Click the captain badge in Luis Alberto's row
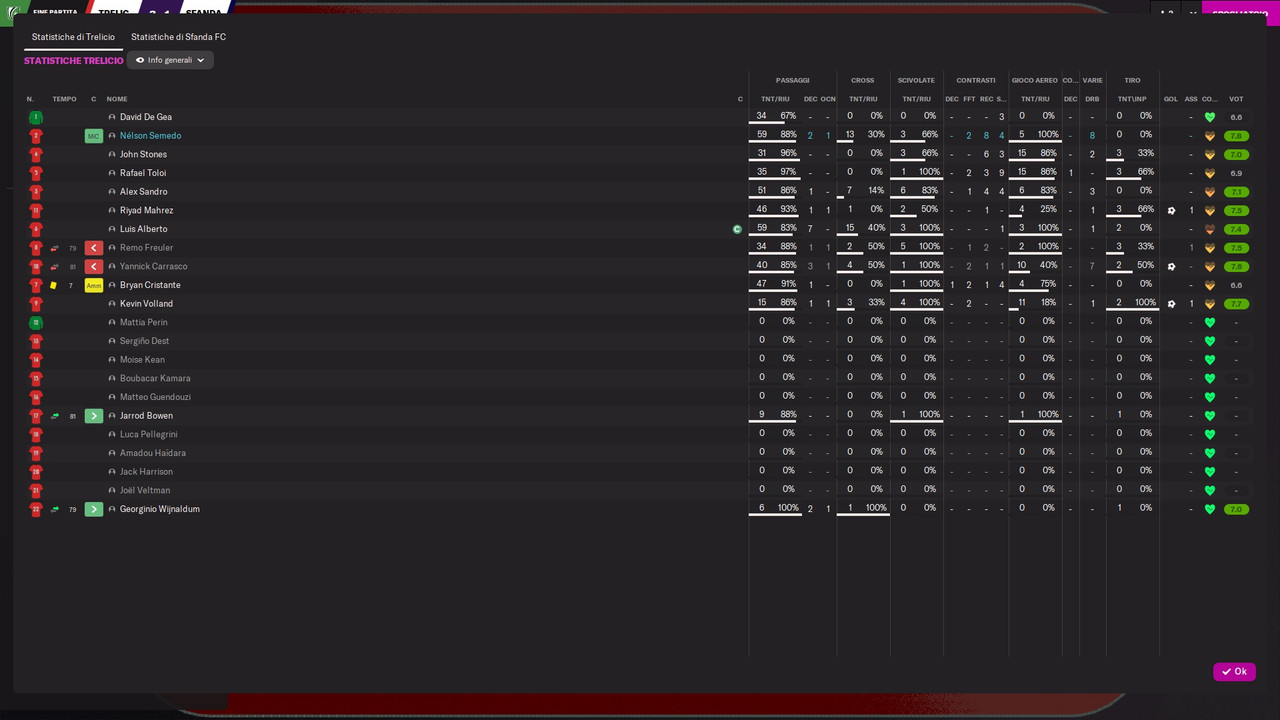The height and width of the screenshot is (720, 1280). (738, 229)
